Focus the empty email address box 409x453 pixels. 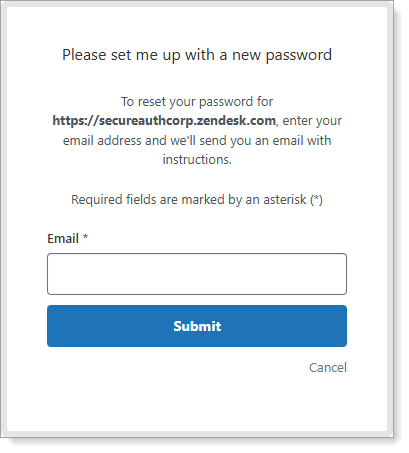(197, 274)
